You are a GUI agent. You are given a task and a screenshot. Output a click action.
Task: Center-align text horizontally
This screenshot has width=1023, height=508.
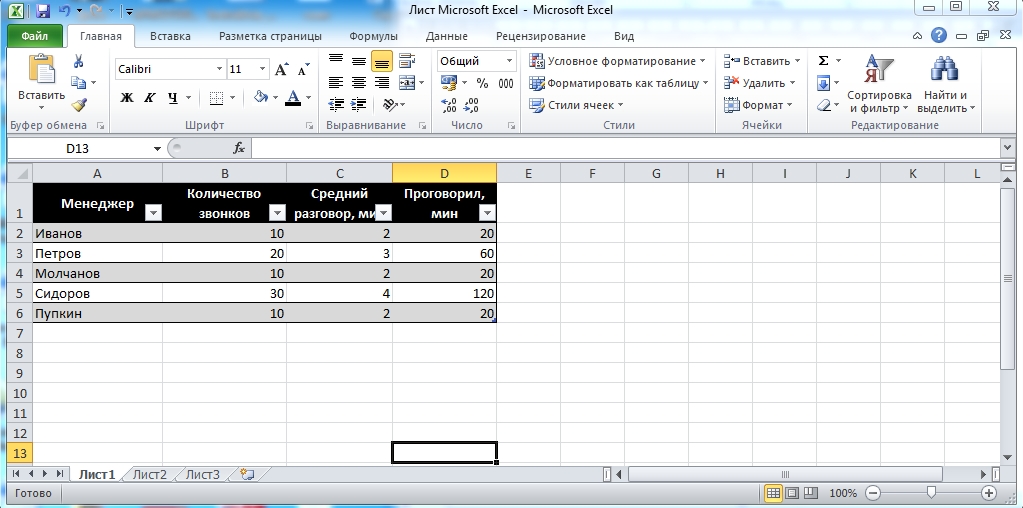358,83
